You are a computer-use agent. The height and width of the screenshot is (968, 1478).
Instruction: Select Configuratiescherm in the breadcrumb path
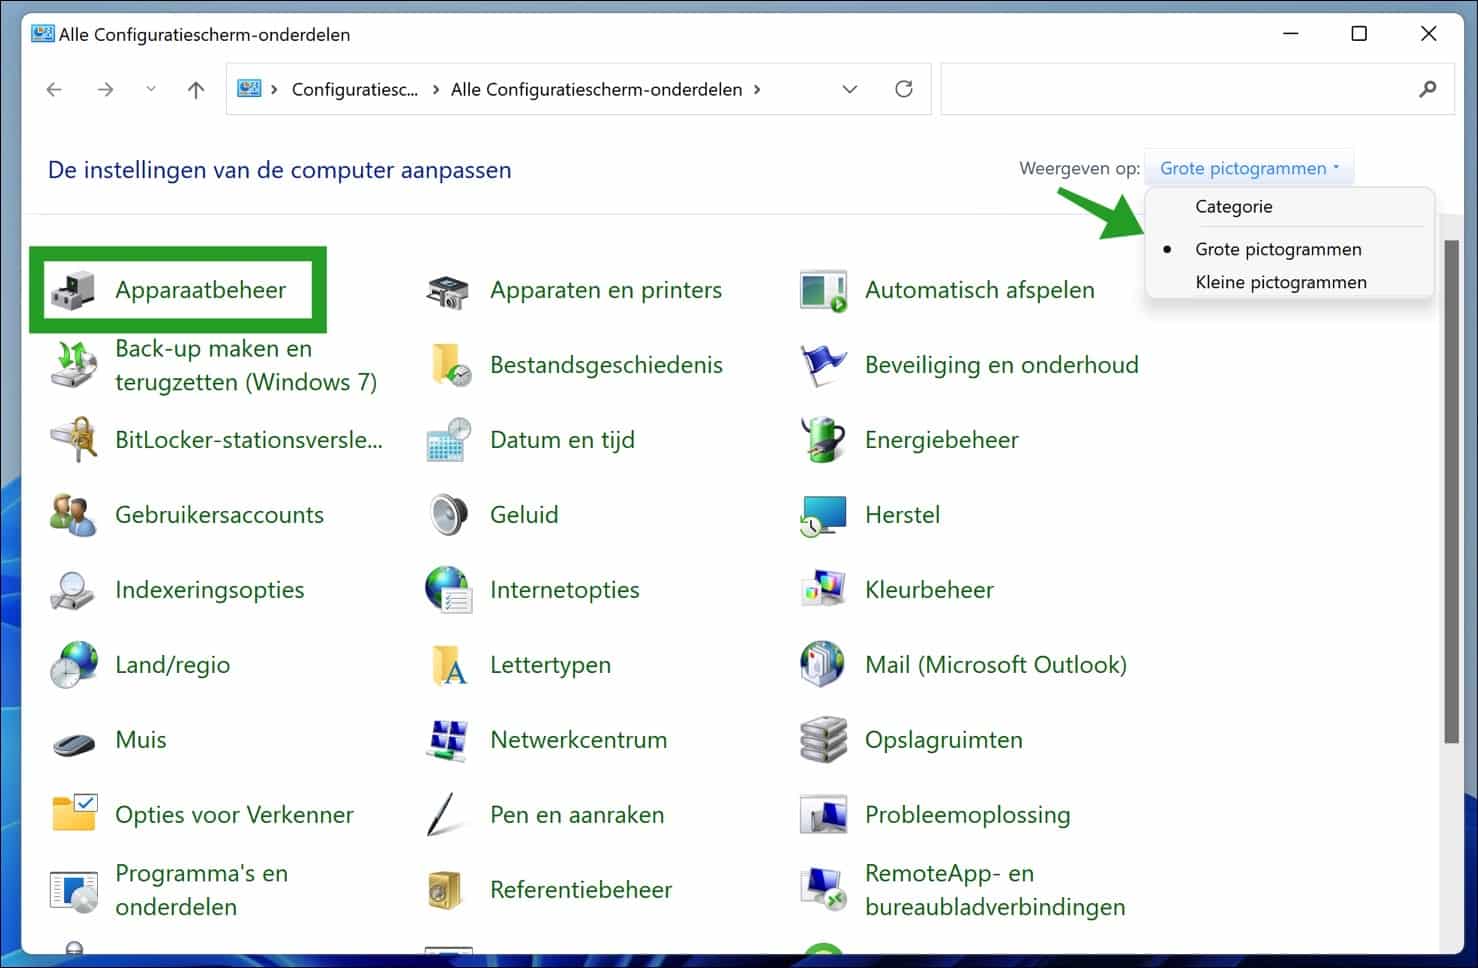(355, 89)
